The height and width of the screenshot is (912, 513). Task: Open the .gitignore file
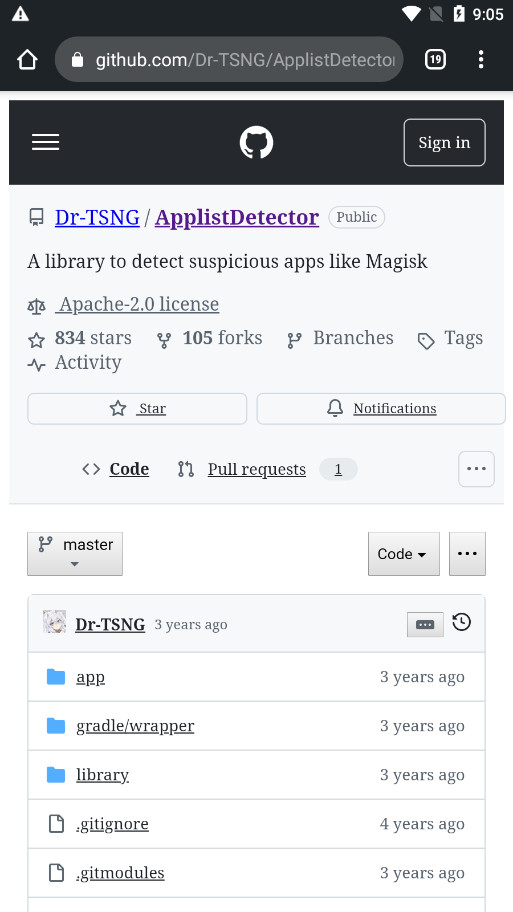pyautogui.click(x=112, y=824)
